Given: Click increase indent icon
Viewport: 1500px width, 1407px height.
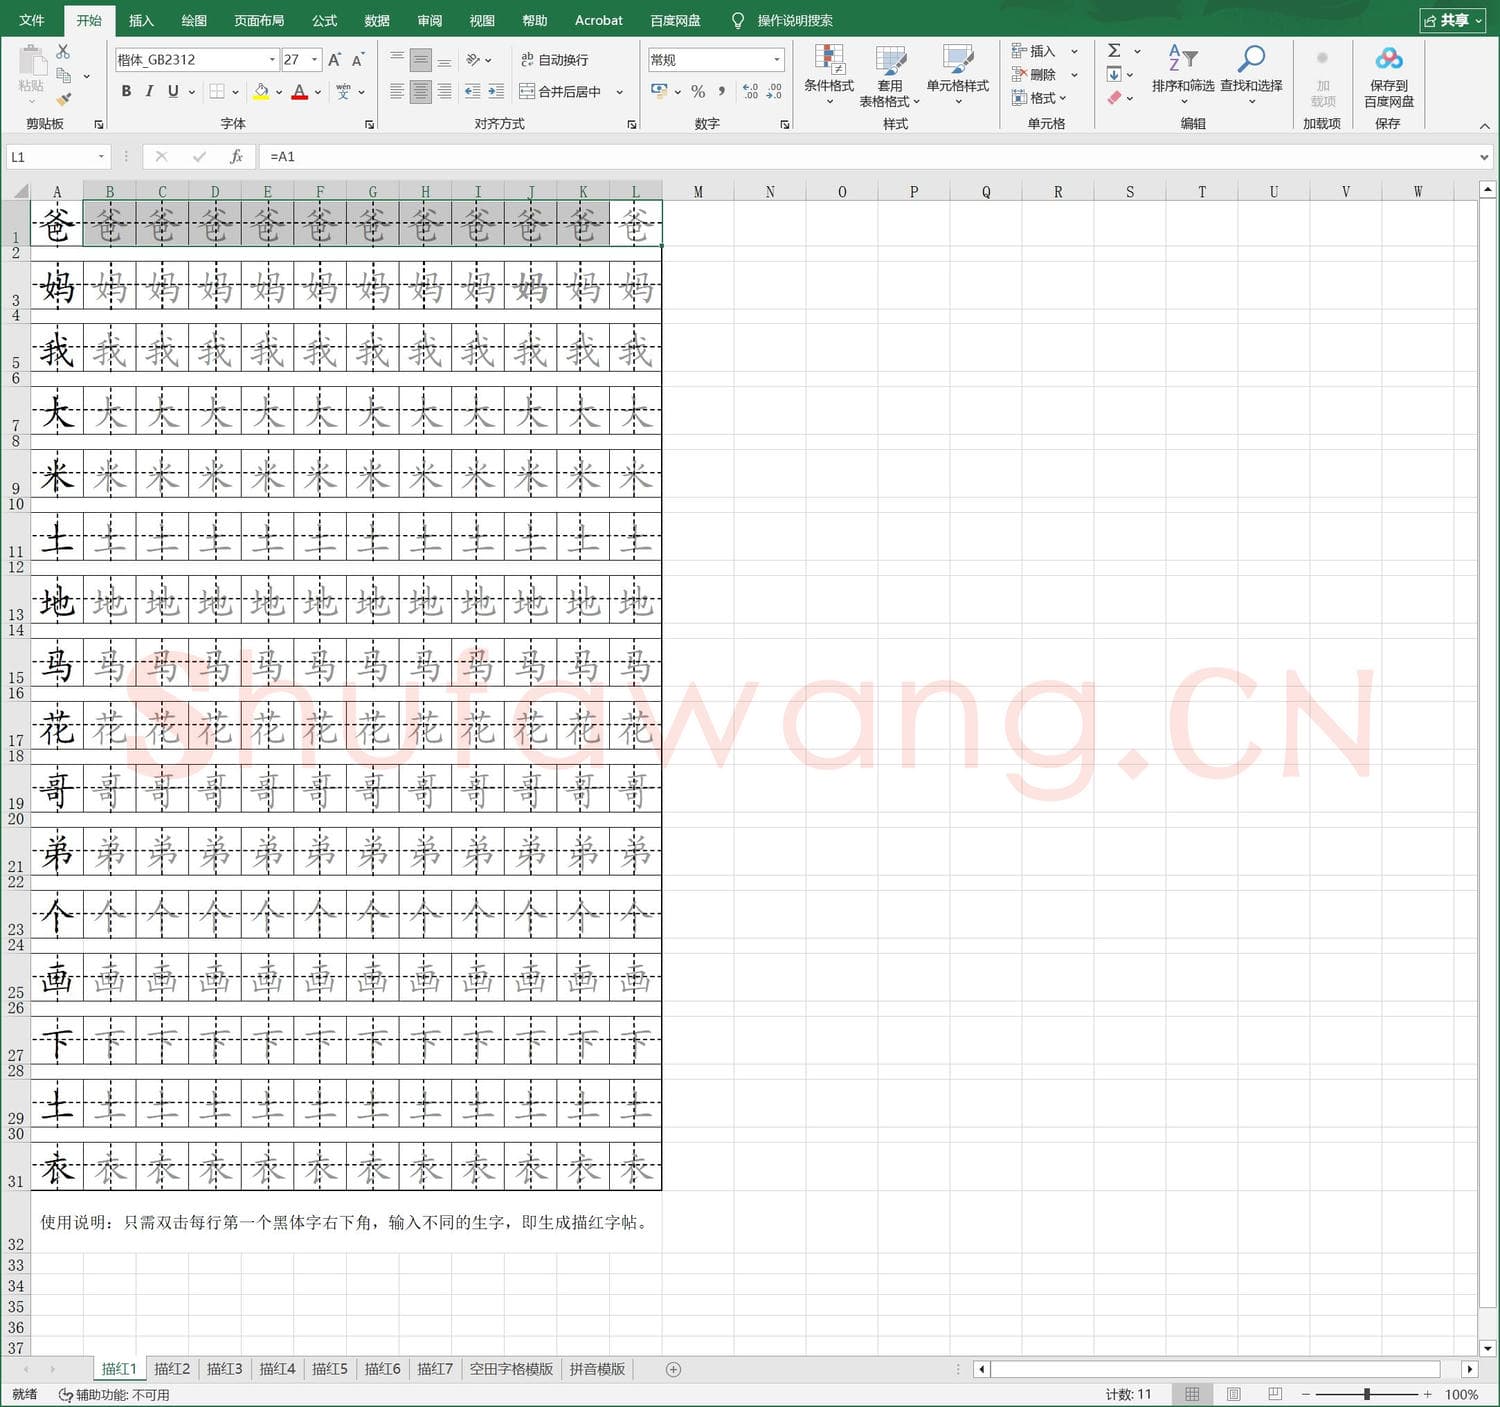Looking at the screenshot, I should [496, 91].
